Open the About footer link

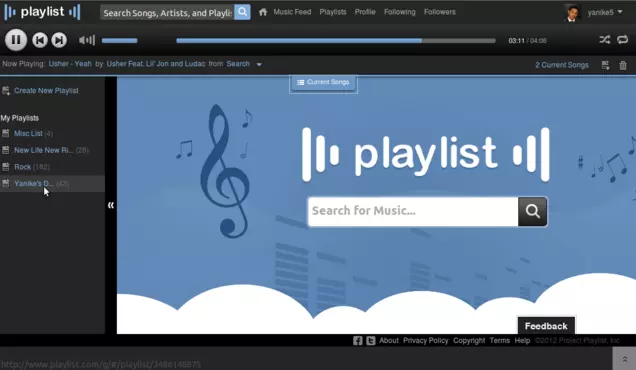tap(389, 341)
